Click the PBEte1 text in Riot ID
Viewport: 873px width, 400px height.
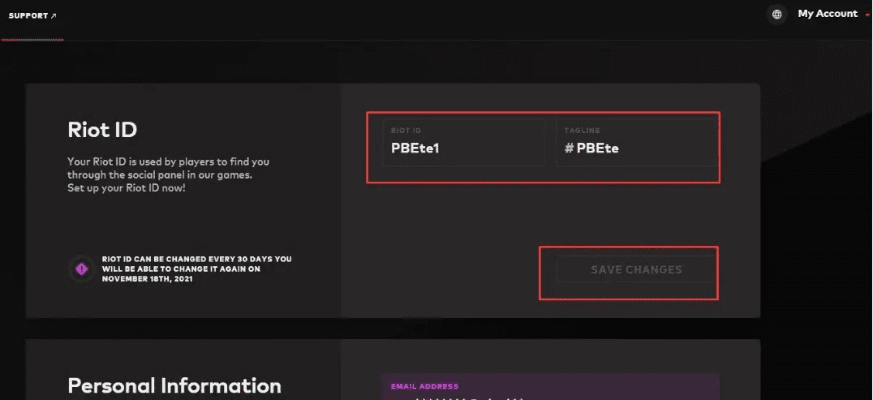coord(416,149)
